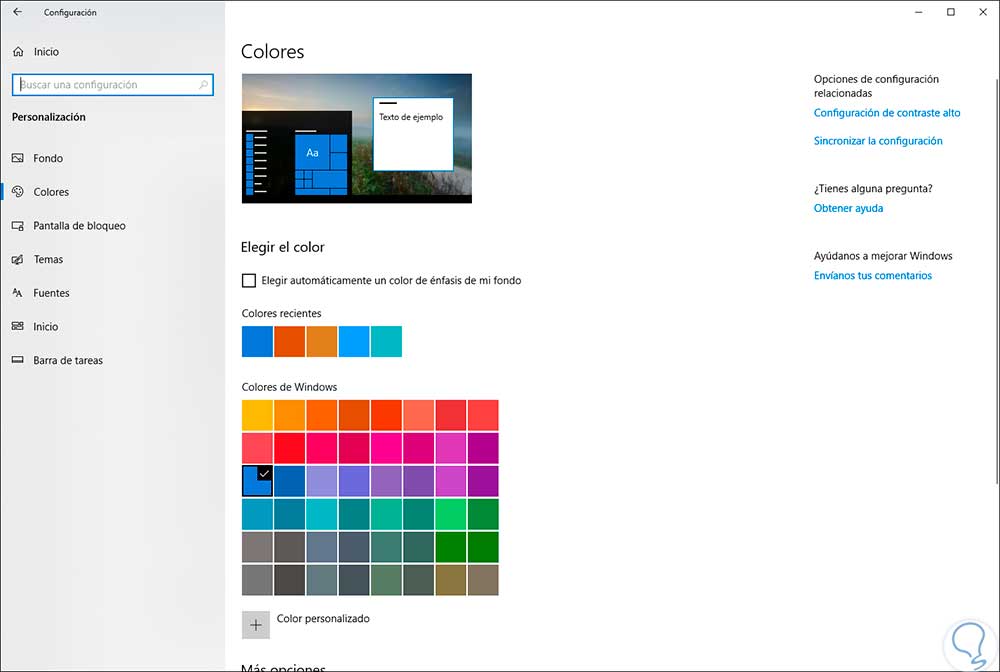This screenshot has width=1000, height=672.
Task: Select the olive-gold swatch in the bottom row
Action: 451,580
